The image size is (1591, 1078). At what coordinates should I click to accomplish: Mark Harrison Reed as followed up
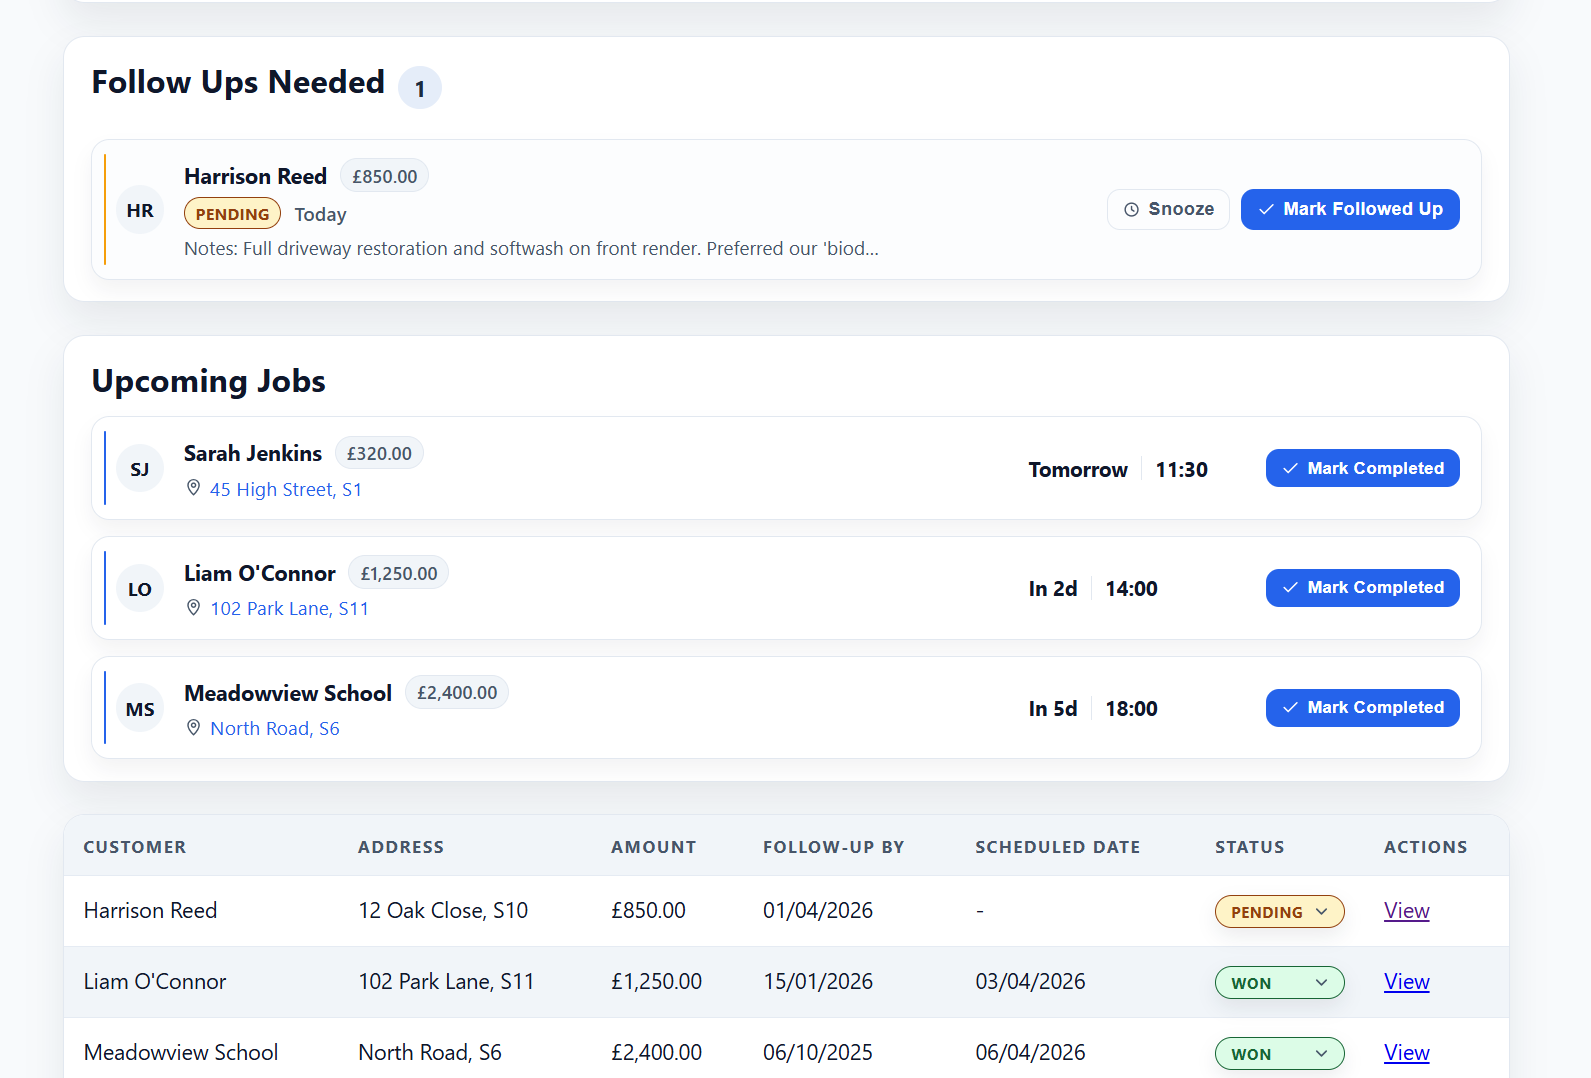1350,209
